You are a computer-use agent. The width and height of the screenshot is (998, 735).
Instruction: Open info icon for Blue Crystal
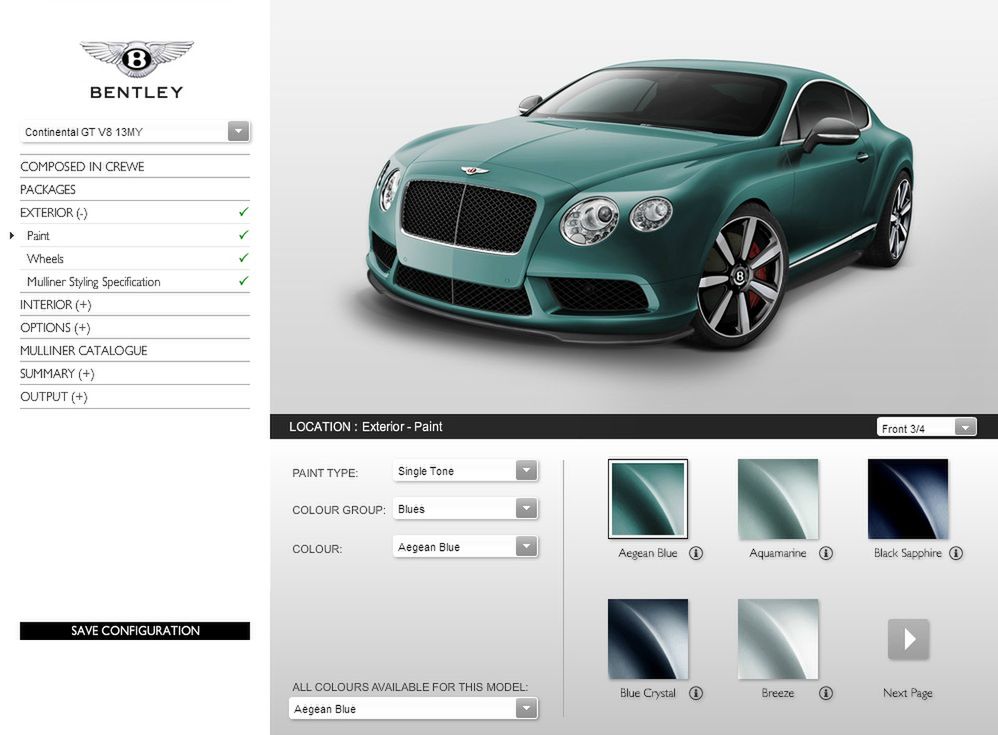click(696, 693)
